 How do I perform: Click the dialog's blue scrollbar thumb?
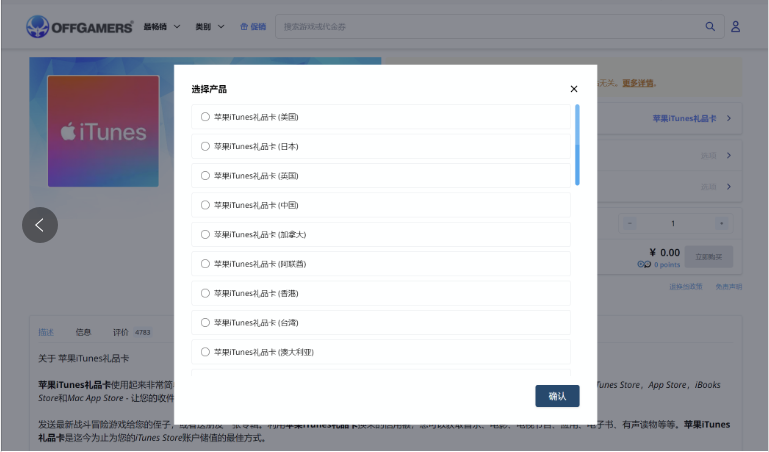577,145
